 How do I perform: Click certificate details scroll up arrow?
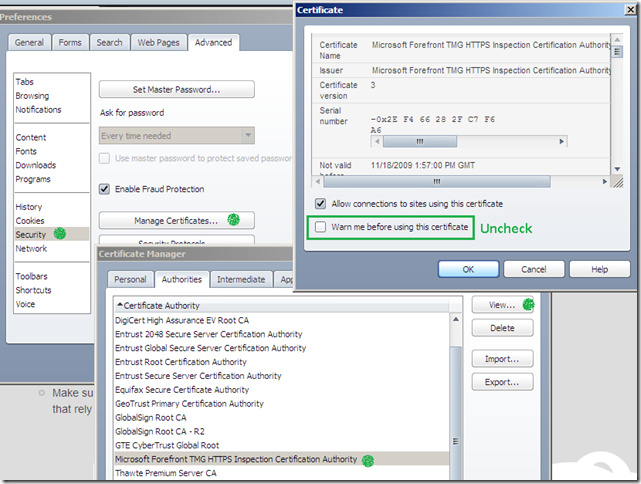(x=617, y=40)
